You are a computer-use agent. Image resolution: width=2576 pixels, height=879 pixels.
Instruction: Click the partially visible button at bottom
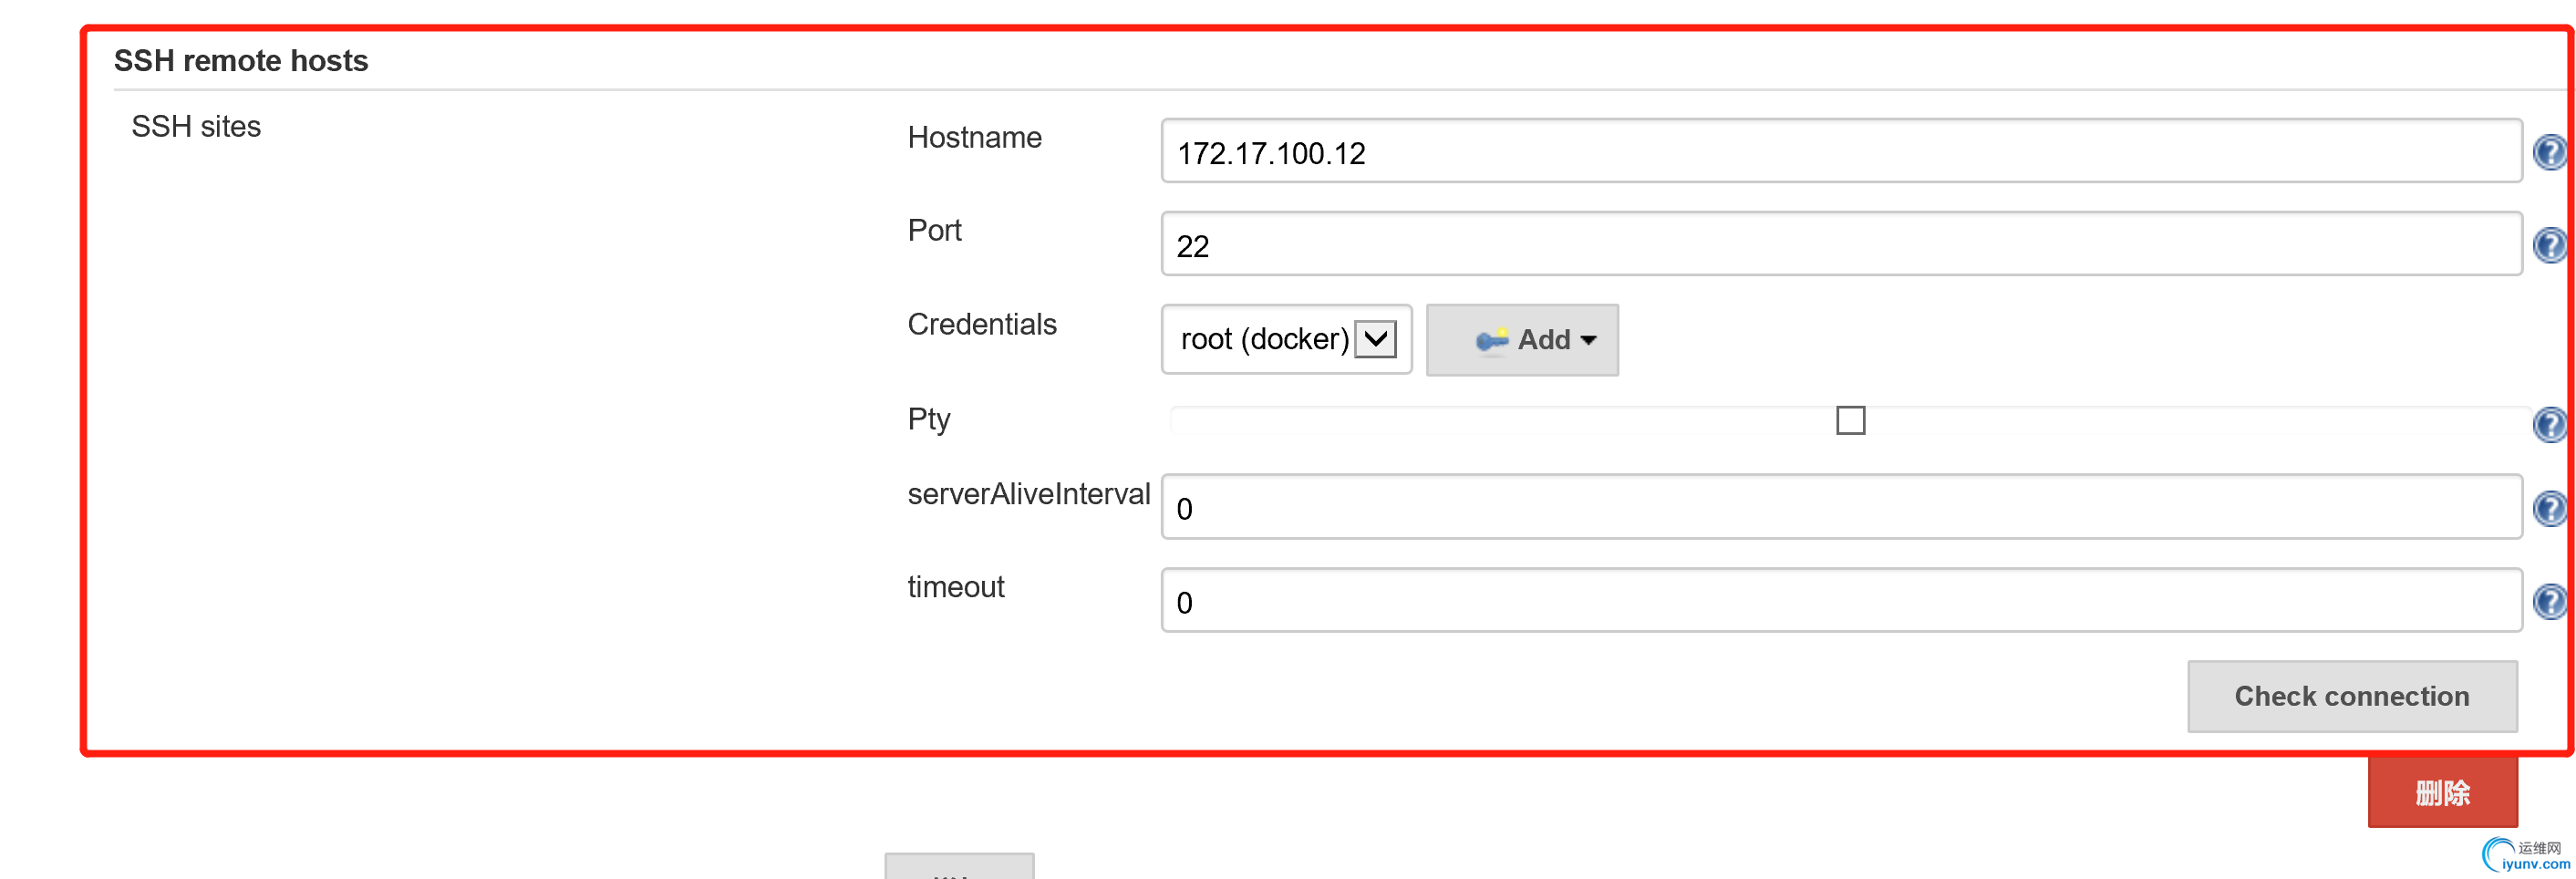coord(958,867)
